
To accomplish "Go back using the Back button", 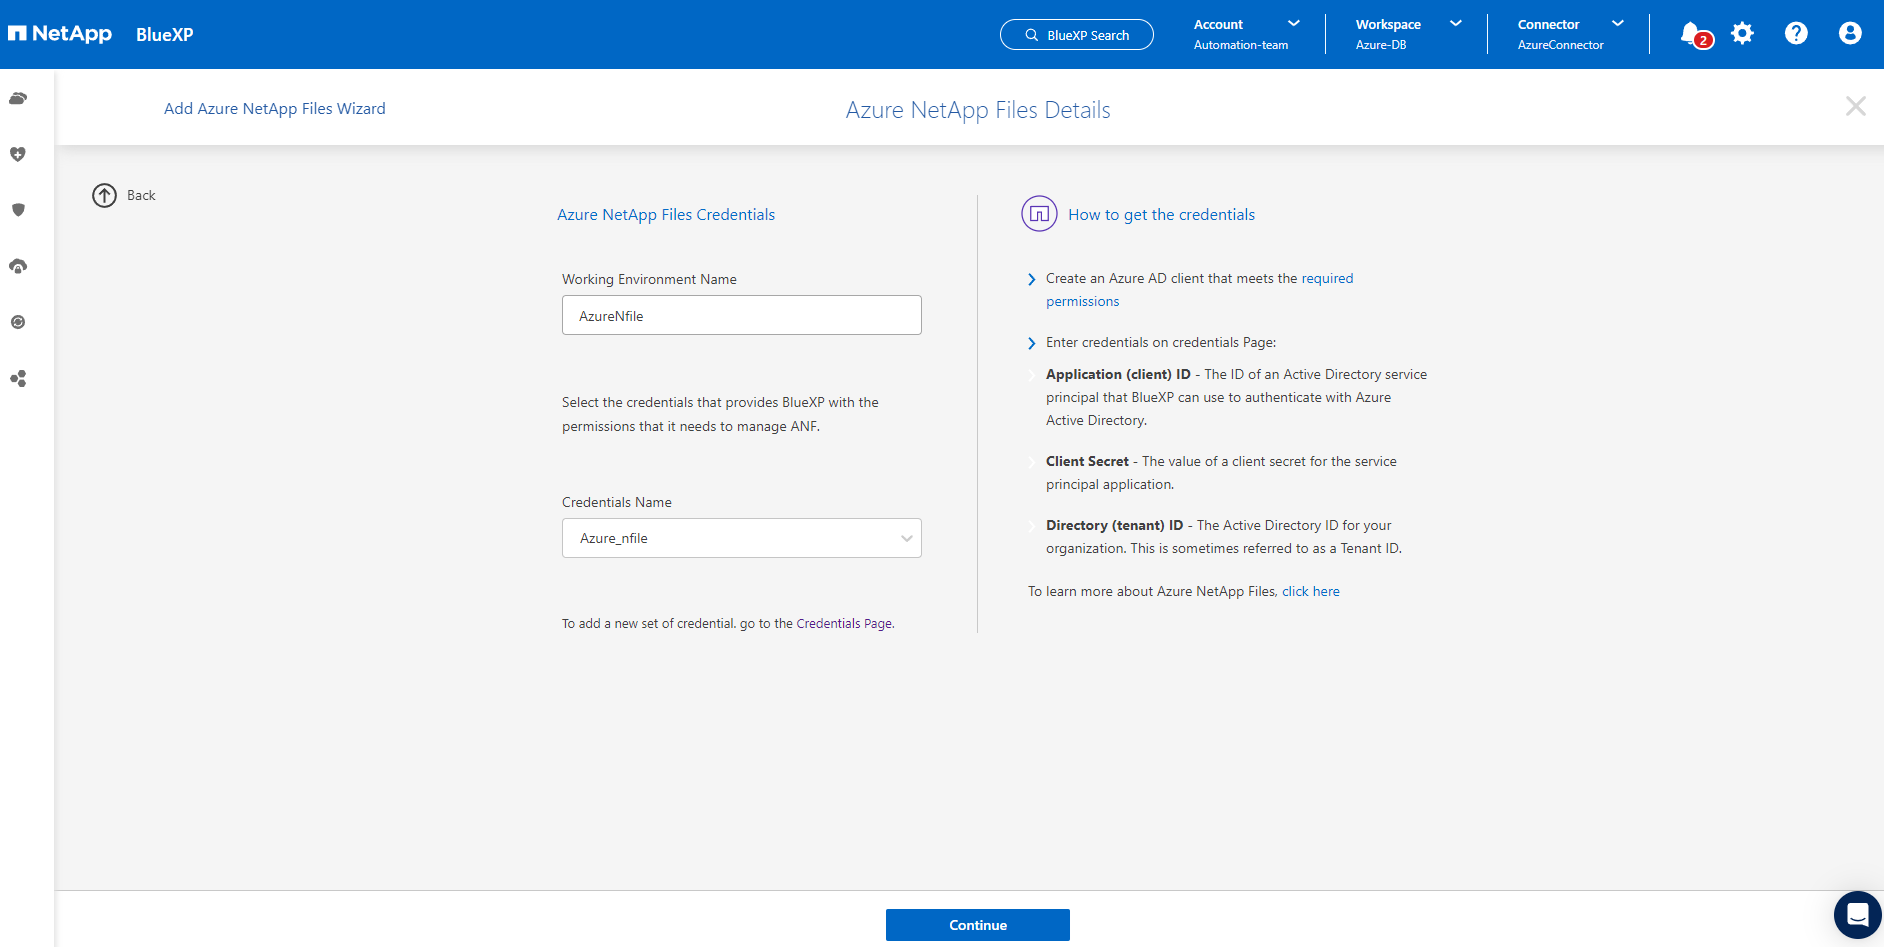I will click(124, 195).
